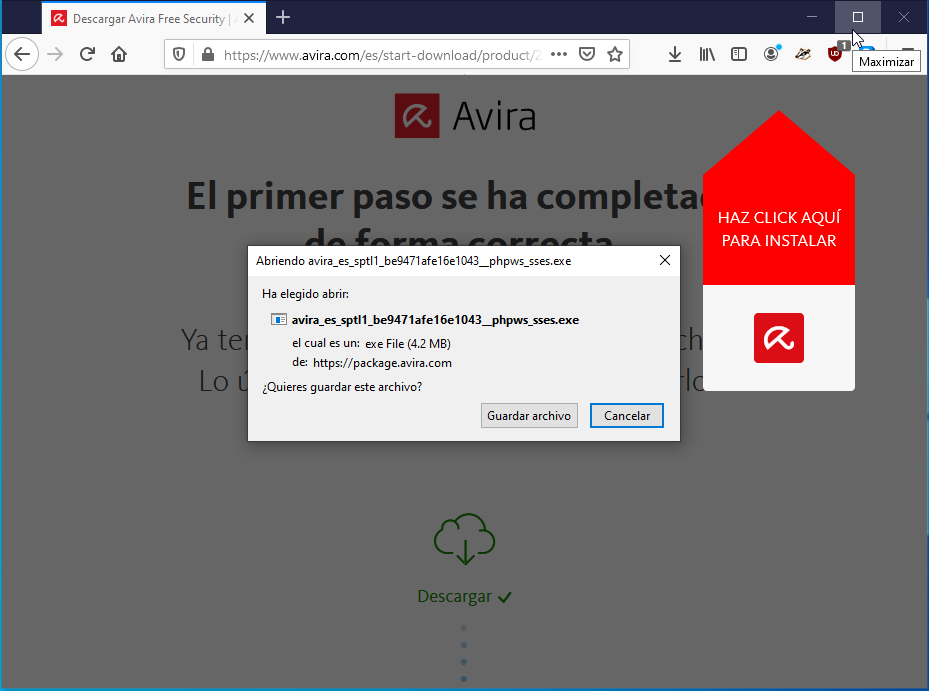Show tracking protection shield info
Image resolution: width=929 pixels, height=691 pixels.
179,55
